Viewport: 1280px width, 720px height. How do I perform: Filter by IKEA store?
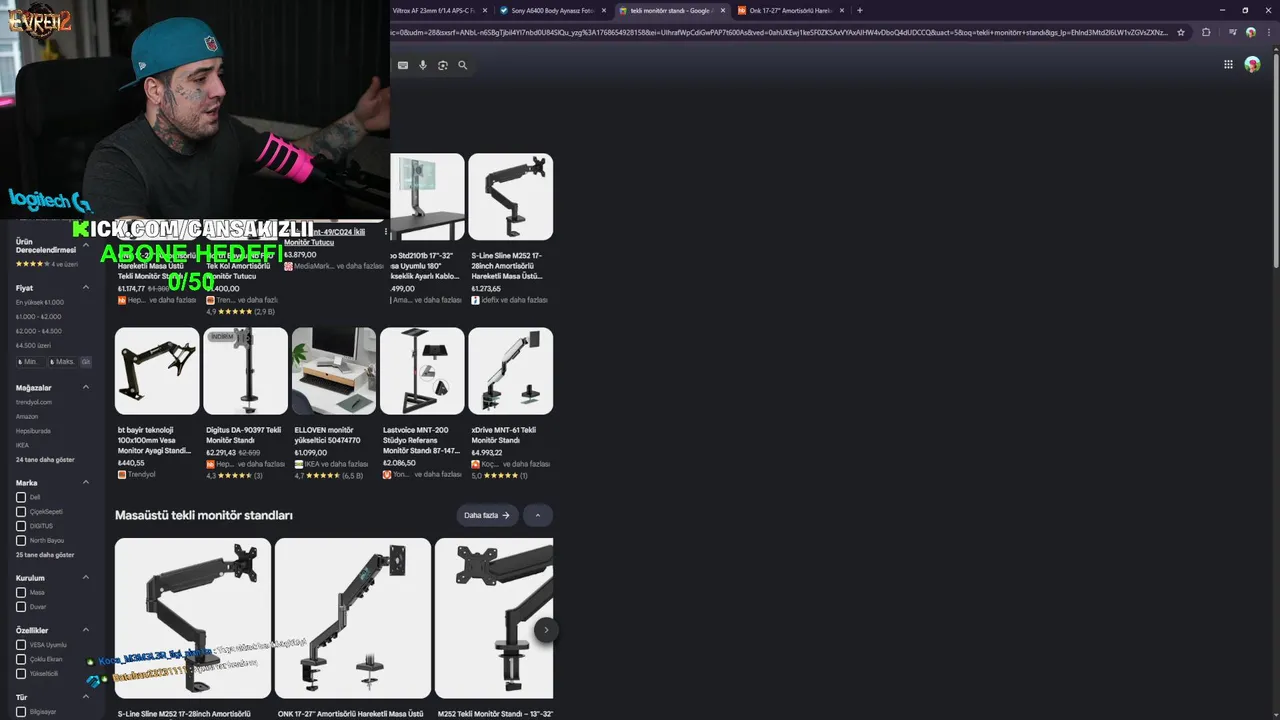22,445
